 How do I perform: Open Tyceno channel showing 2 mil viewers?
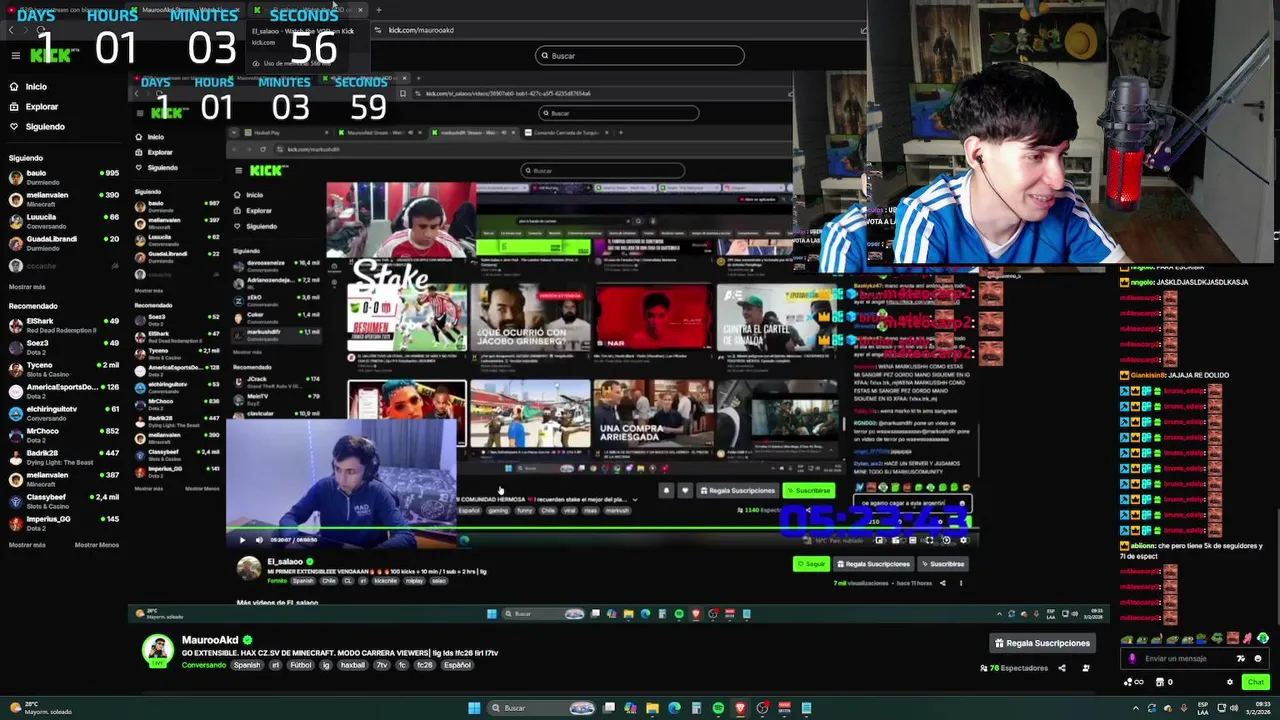63,369
